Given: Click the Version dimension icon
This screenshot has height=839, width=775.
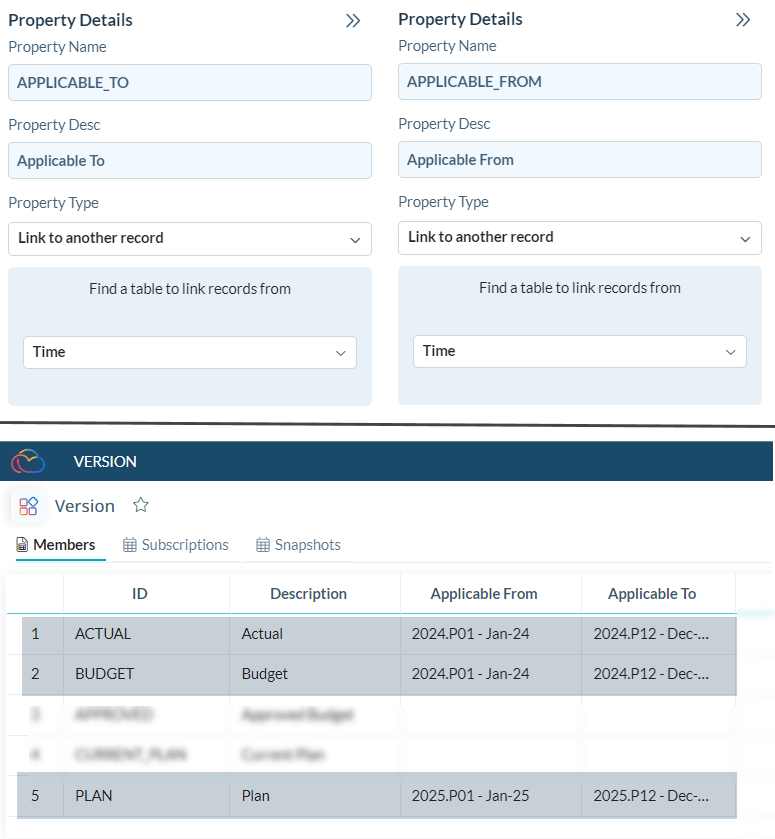Looking at the screenshot, I should 28,506.
